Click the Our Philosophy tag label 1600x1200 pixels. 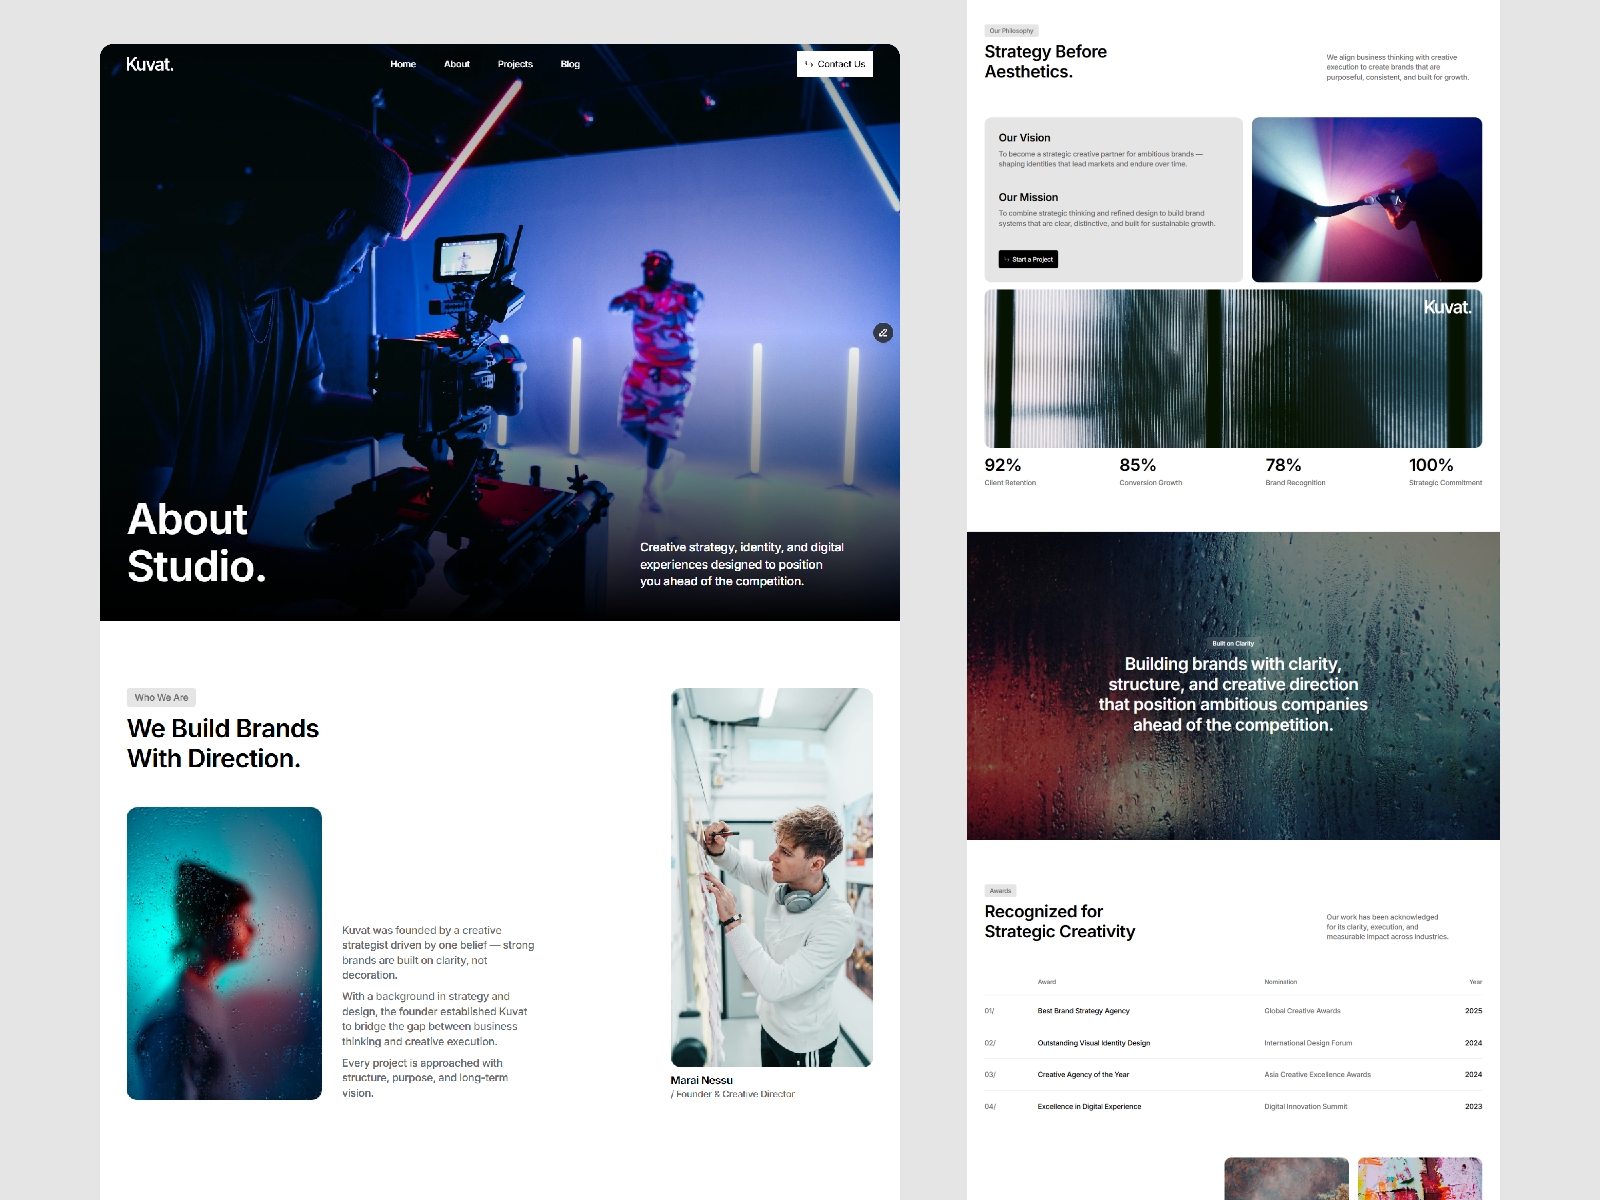(x=1011, y=31)
